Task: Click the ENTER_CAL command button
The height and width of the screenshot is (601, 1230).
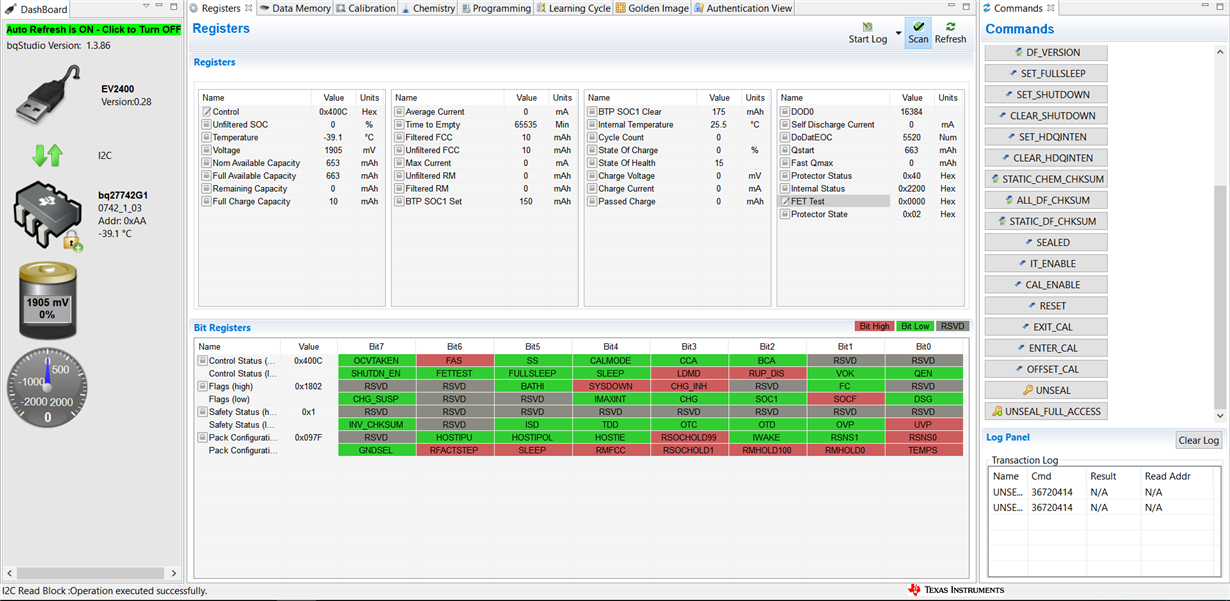Action: (1046, 348)
